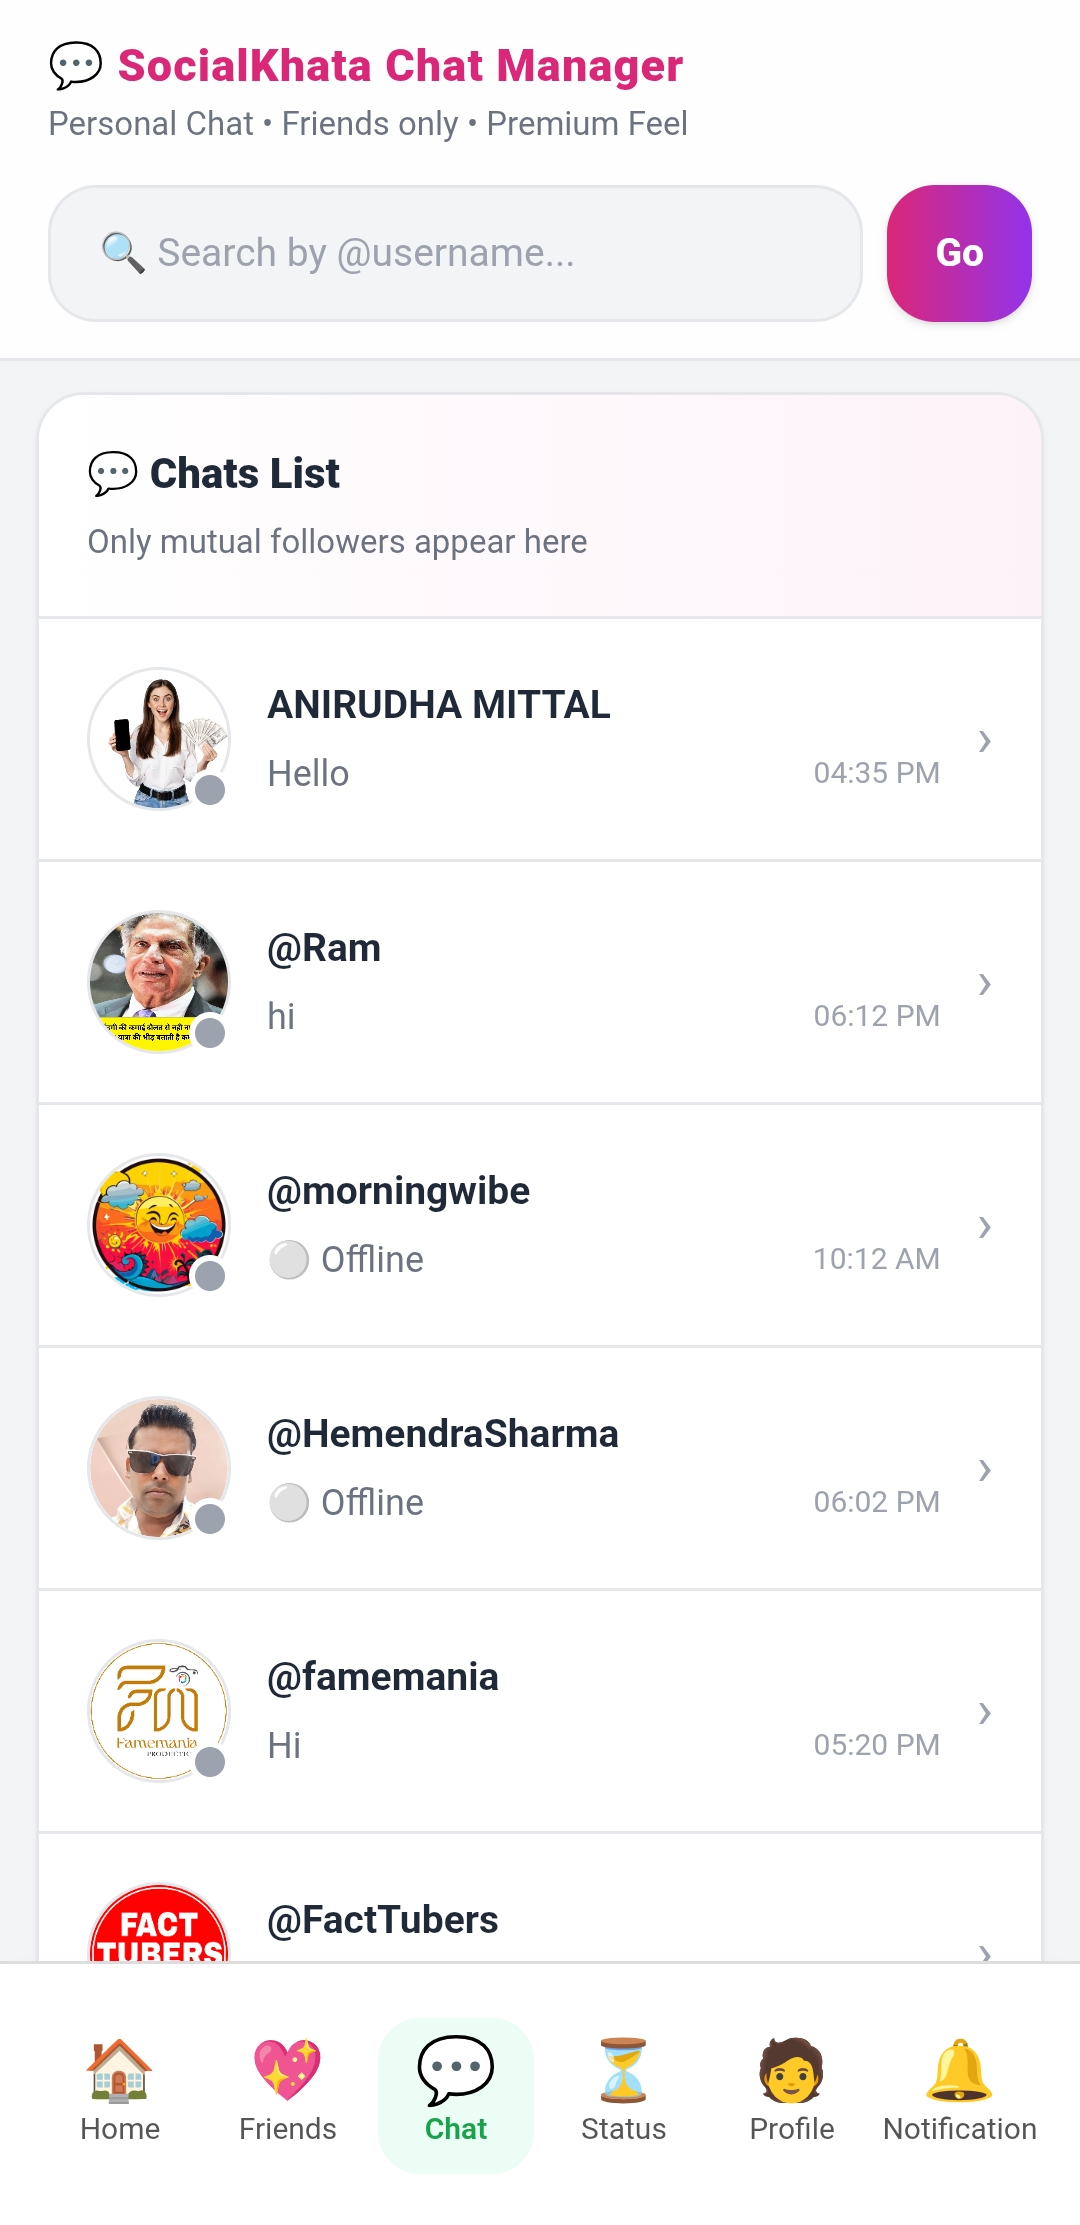The image size is (1080, 2225).
Task: Expand the @HemendraSharma chat chevron
Action: click(985, 1470)
